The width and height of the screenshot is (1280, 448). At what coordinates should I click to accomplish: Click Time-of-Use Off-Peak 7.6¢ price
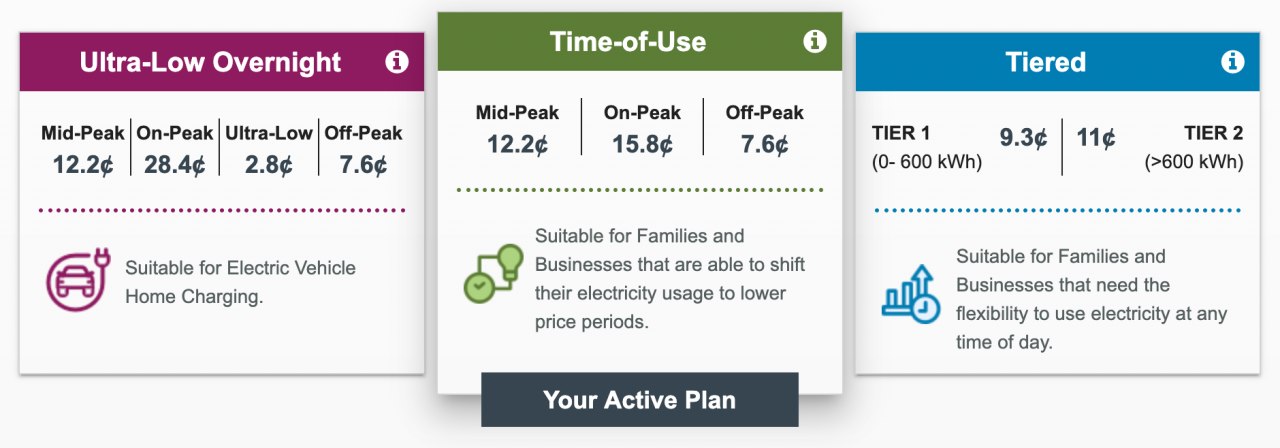765,144
